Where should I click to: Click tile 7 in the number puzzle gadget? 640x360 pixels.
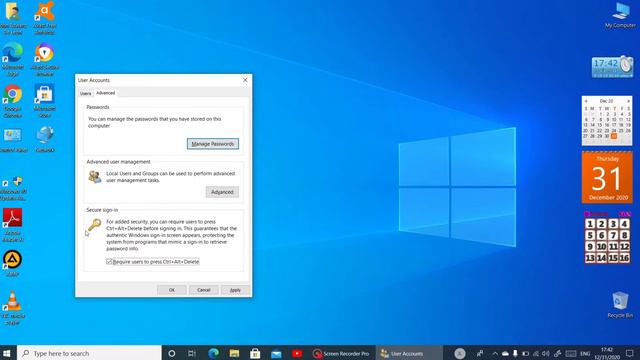click(x=613, y=235)
